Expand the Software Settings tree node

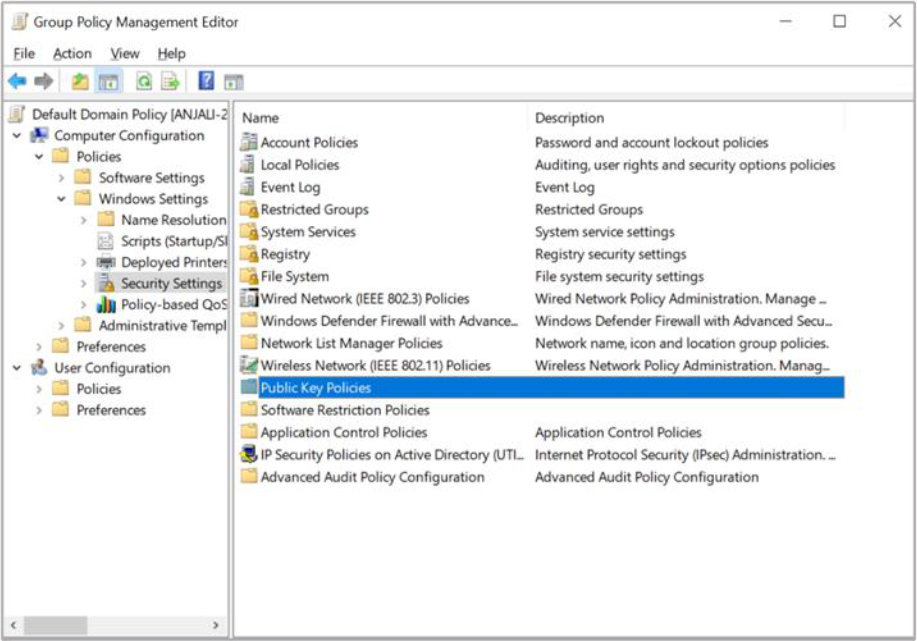pyautogui.click(x=61, y=178)
